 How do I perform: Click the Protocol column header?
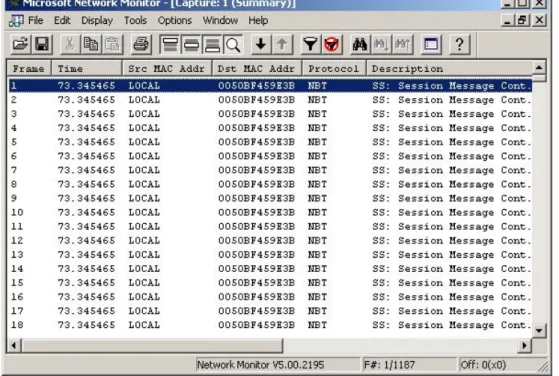pyautogui.click(x=334, y=68)
